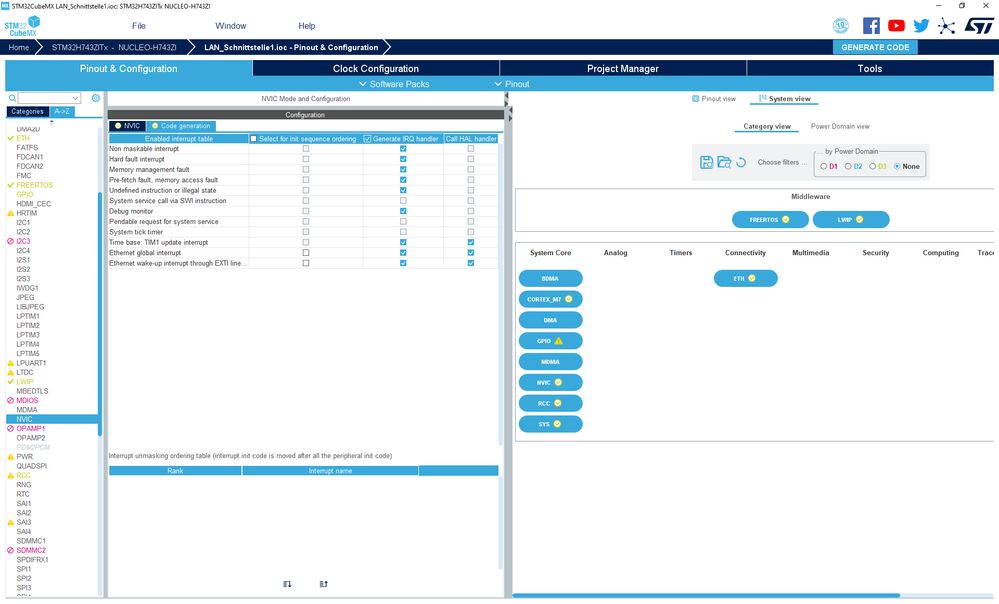Image resolution: width=999 pixels, height=604 pixels.
Task: Open the Facebook icon link
Action: pos(871,25)
